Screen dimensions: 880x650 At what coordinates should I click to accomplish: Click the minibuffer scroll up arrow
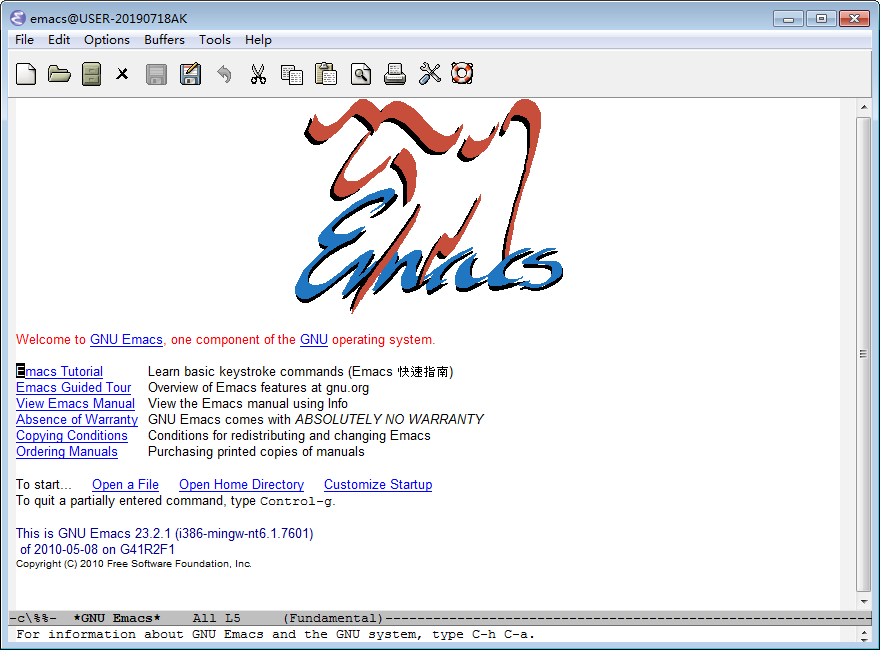pyautogui.click(x=864, y=631)
